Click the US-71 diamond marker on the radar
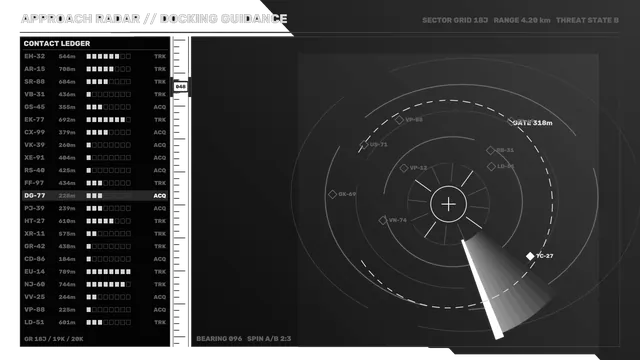This screenshot has width=640, height=360. pyautogui.click(x=364, y=144)
